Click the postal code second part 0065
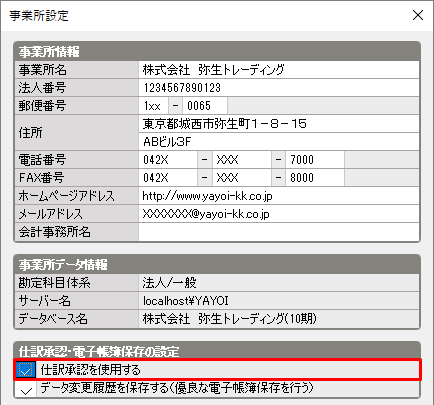 (x=205, y=106)
